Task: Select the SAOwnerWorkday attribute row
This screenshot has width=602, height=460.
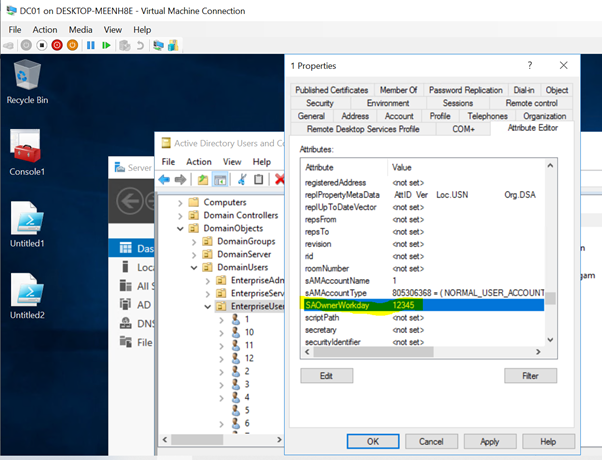Action: click(423, 305)
